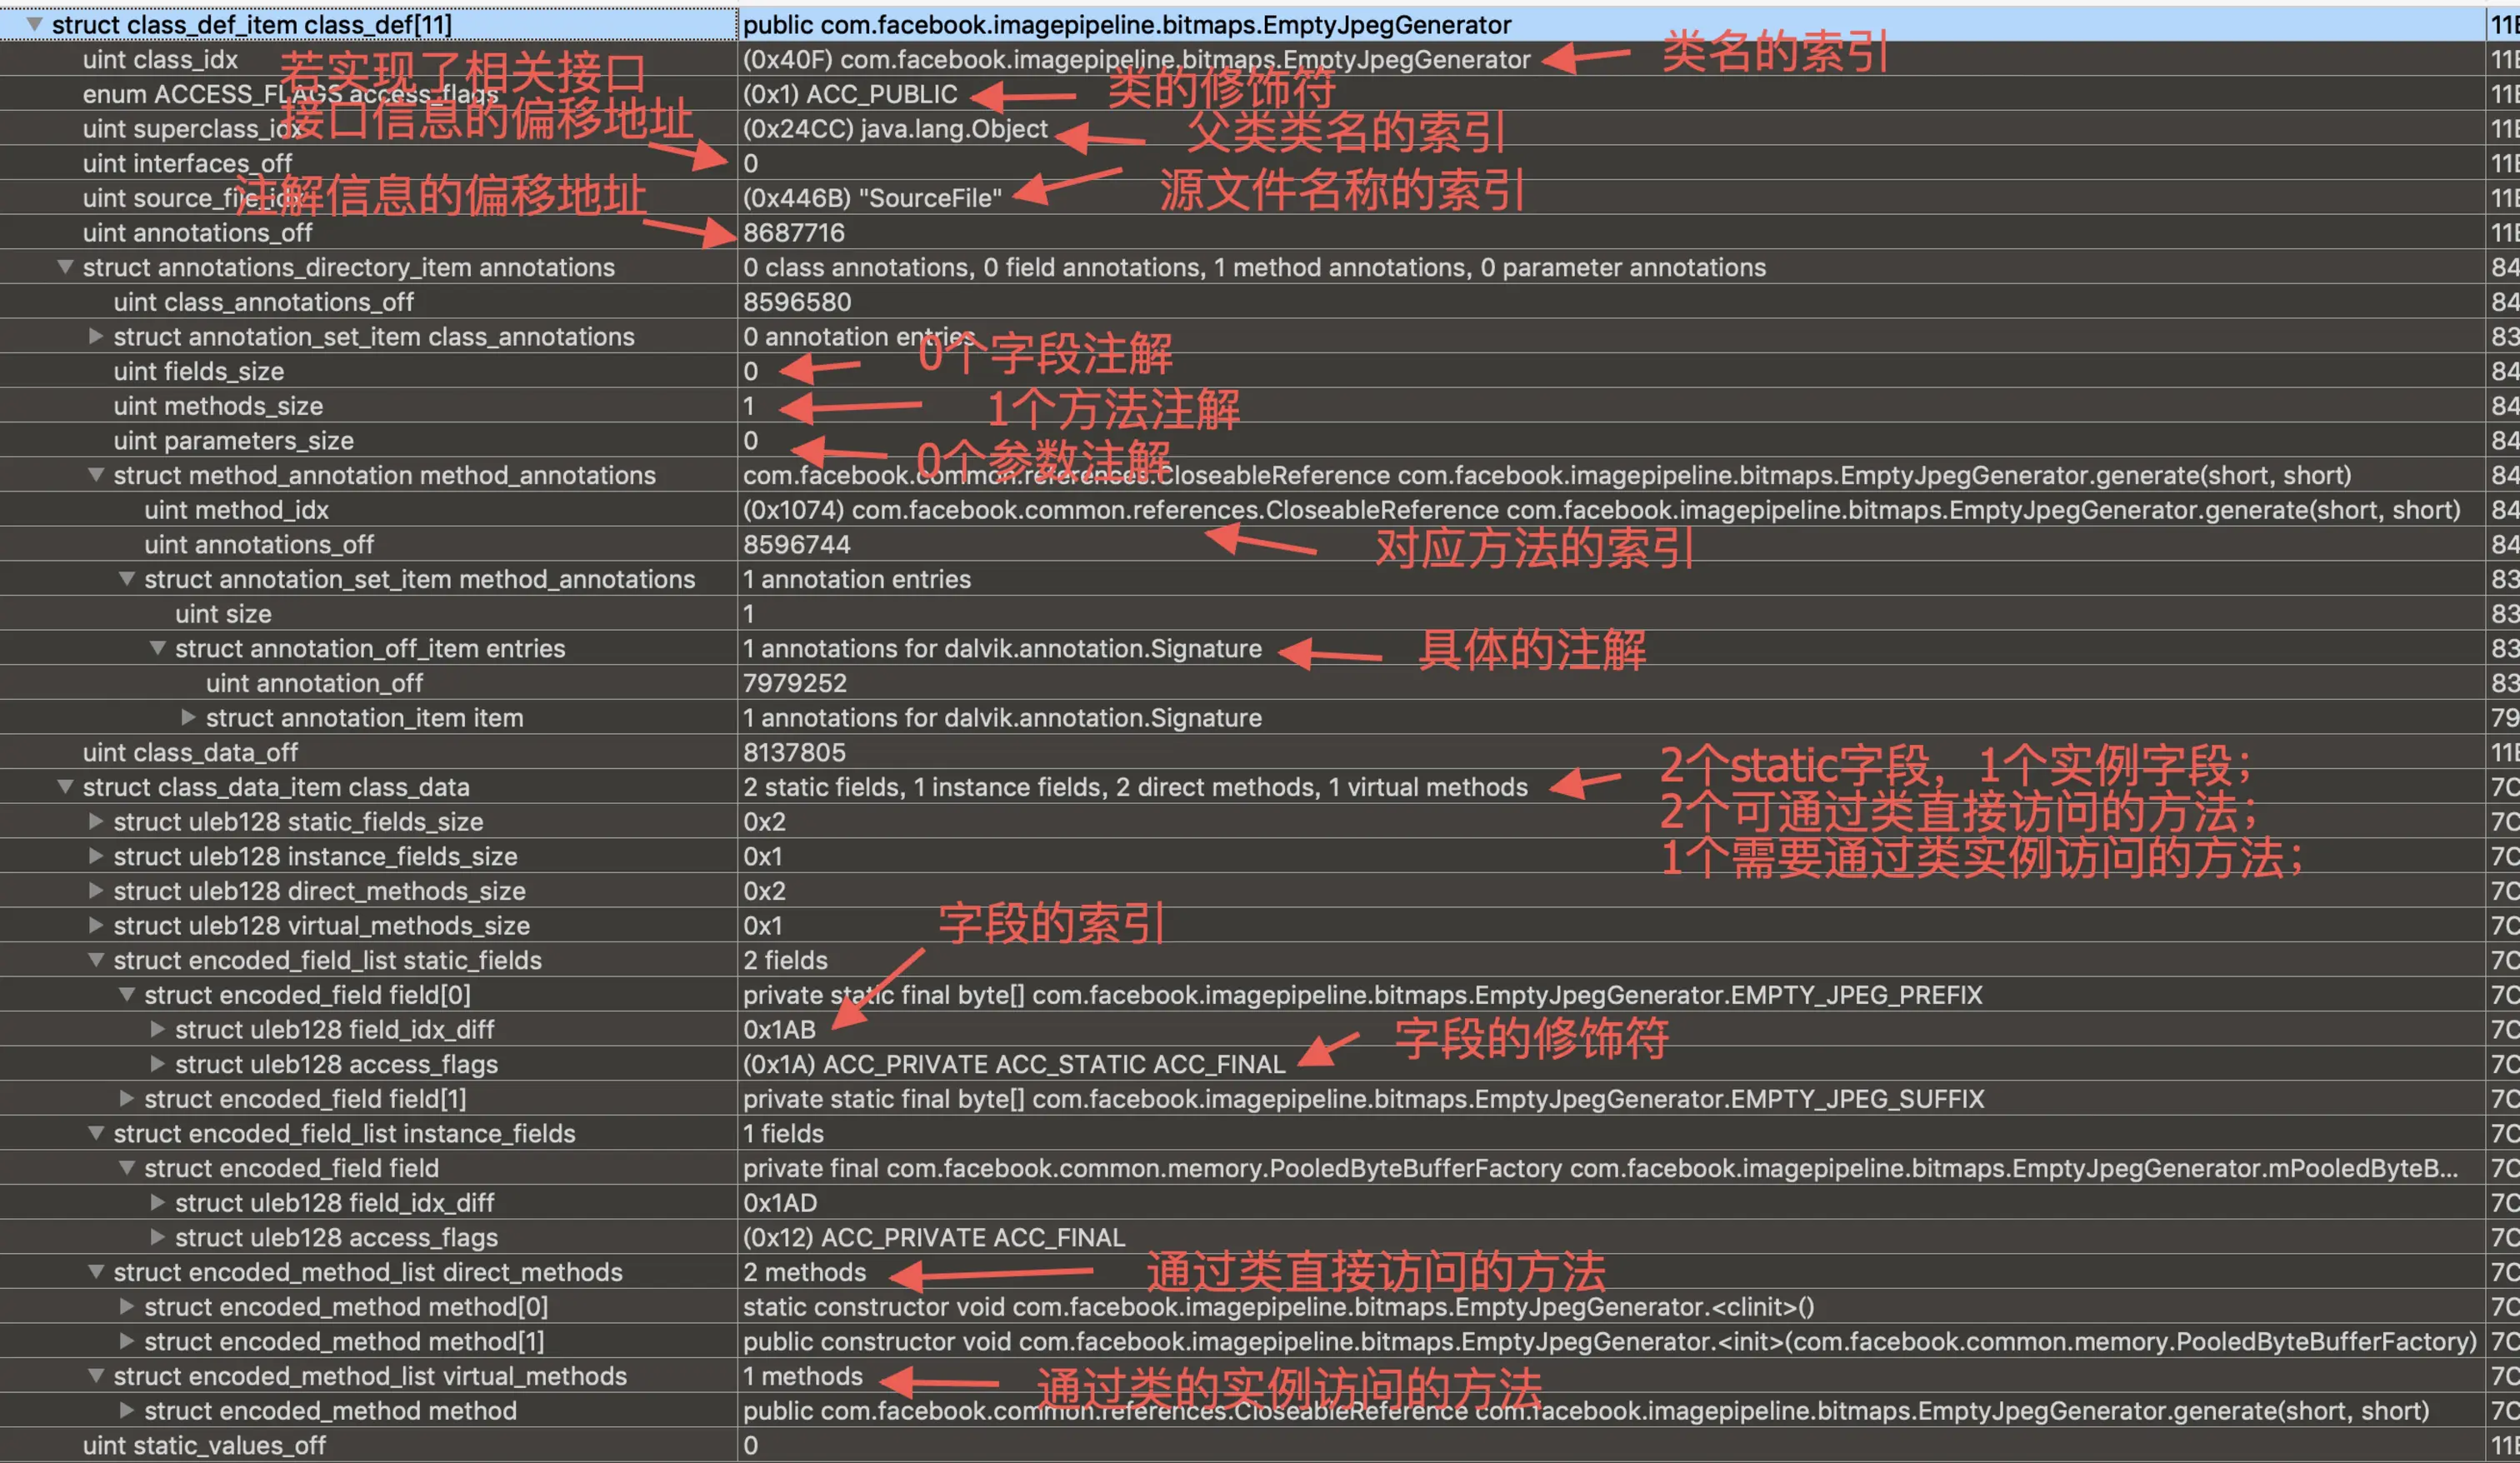
Task: Select uint class_data_off row
Action: (x=190, y=752)
